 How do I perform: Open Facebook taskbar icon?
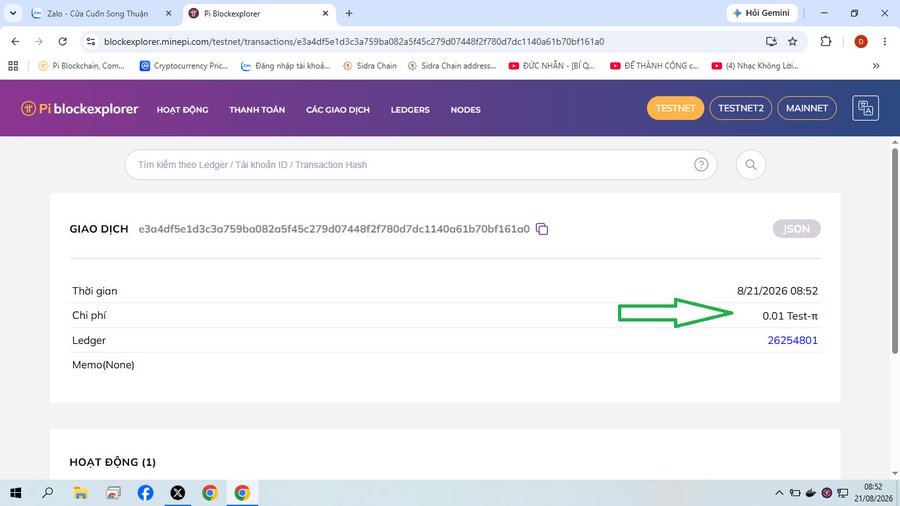point(145,493)
